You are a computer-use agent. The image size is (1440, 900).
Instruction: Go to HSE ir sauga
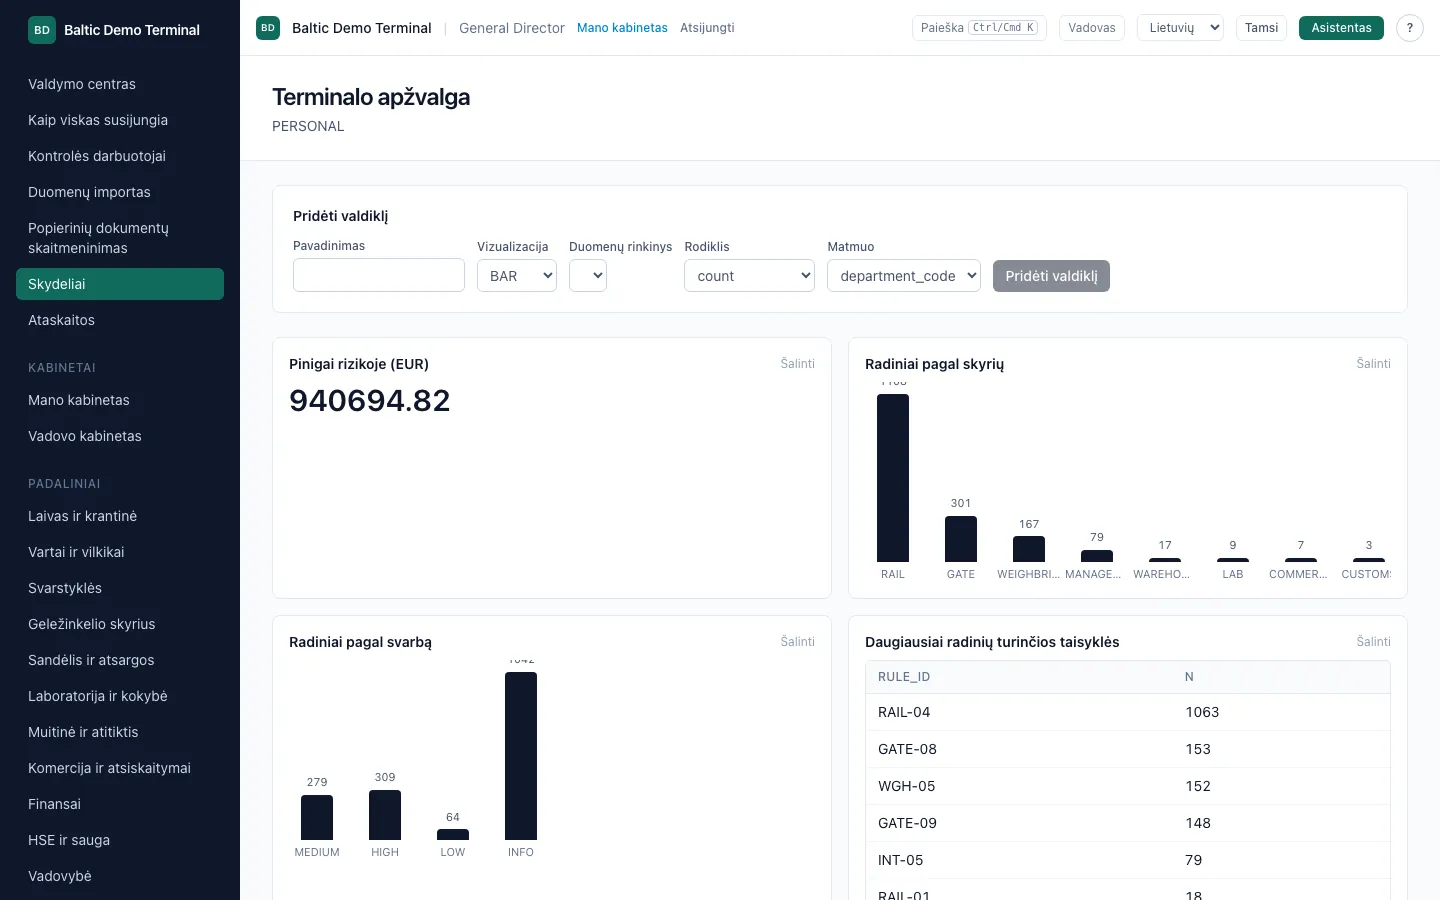coord(120,840)
